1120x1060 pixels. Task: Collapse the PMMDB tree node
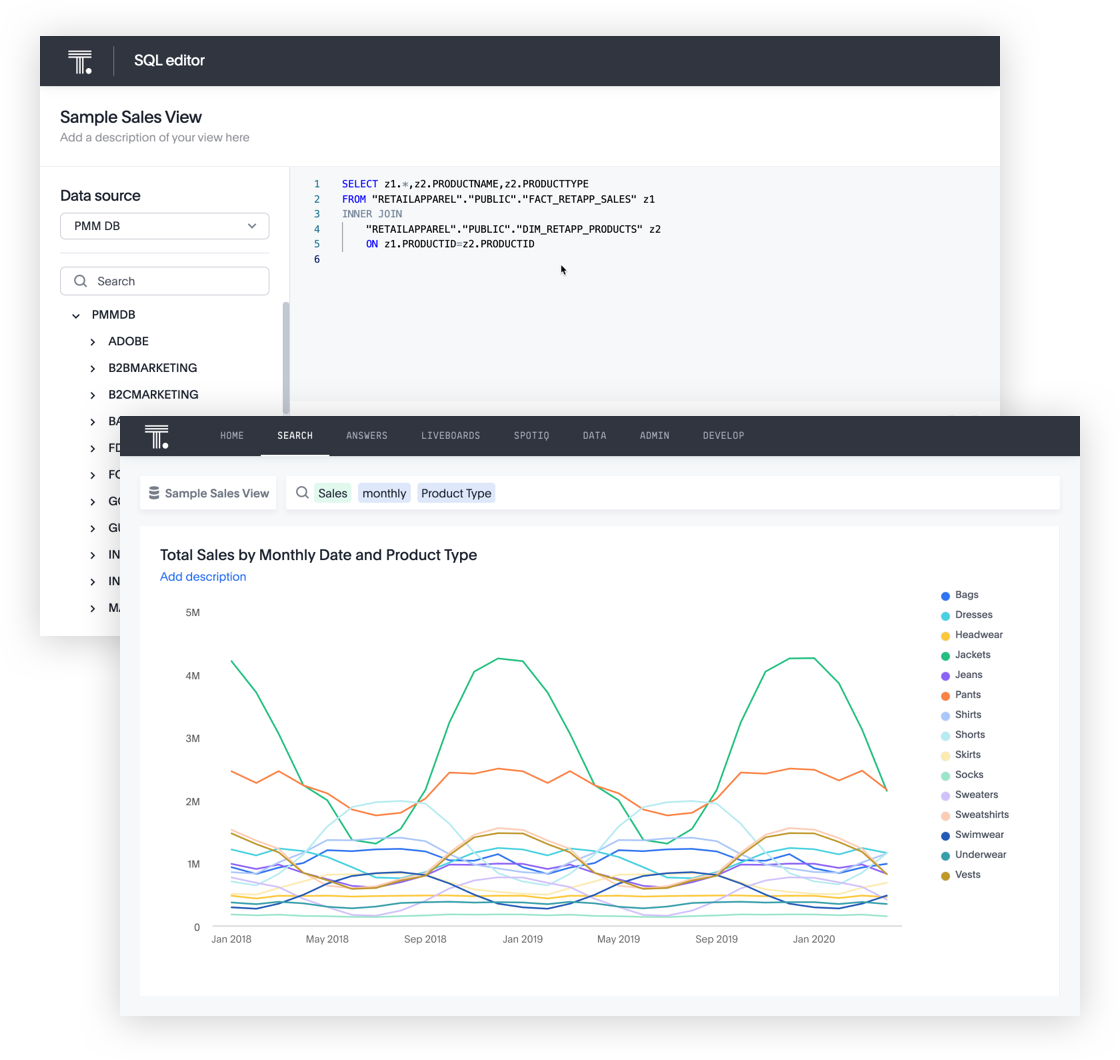pyautogui.click(x=76, y=314)
